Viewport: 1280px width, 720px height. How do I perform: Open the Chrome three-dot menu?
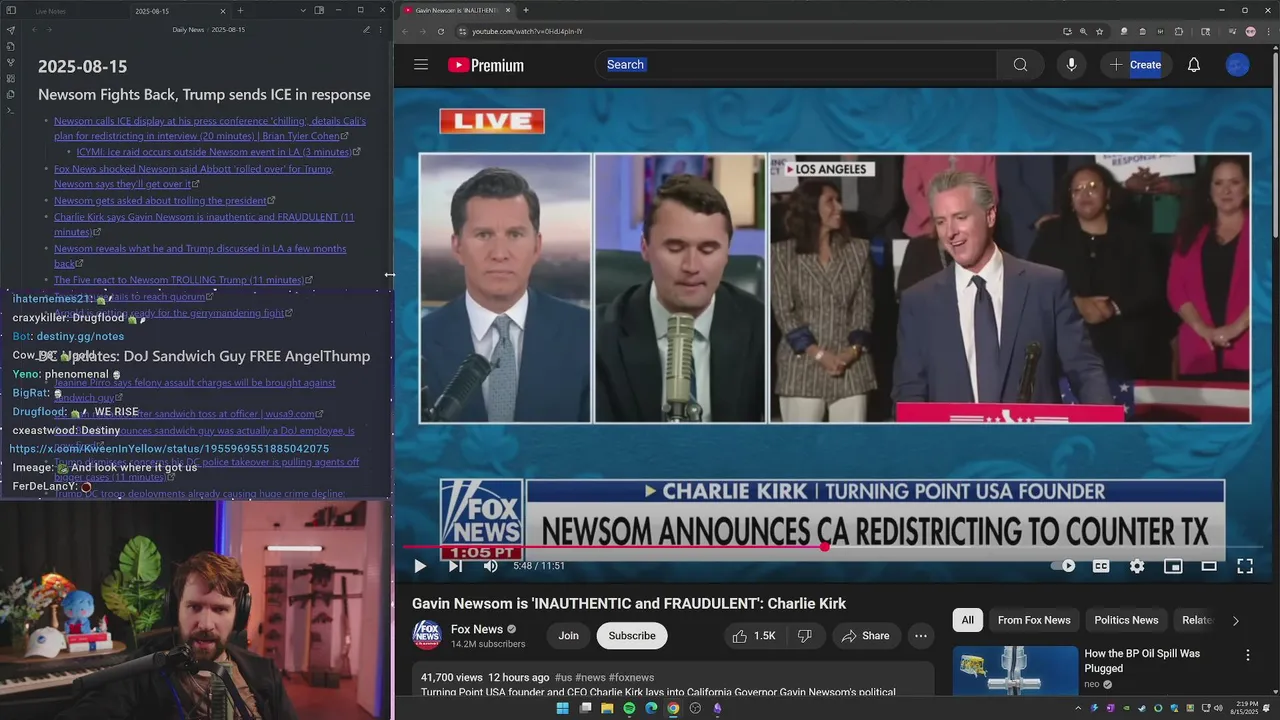(1268, 31)
